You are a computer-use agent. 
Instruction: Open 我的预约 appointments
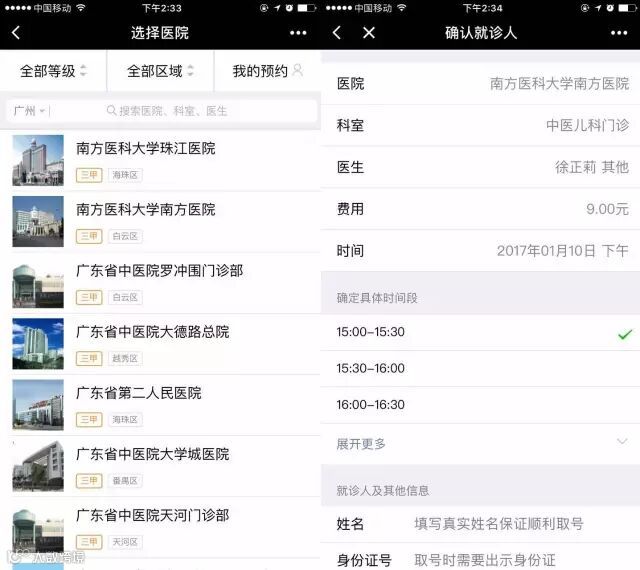coord(267,71)
